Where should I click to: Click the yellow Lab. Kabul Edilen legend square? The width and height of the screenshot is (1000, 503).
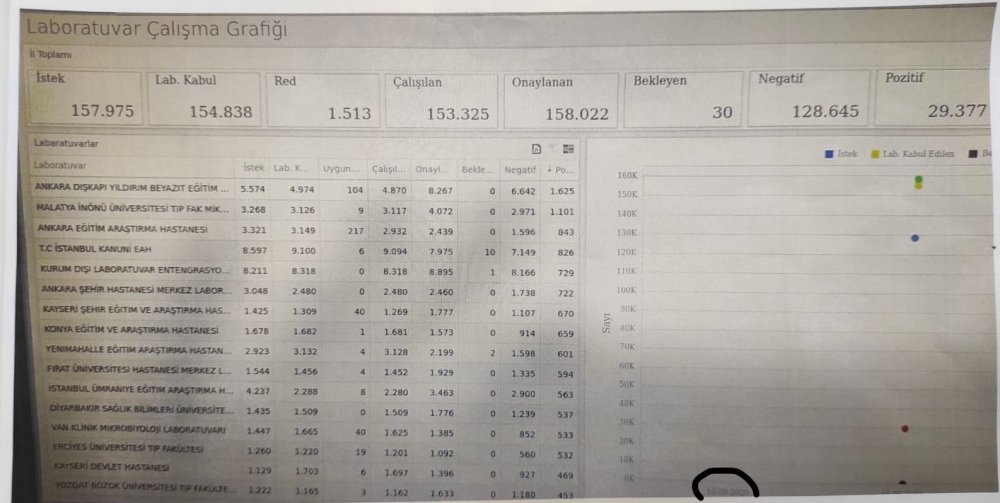coord(876,154)
